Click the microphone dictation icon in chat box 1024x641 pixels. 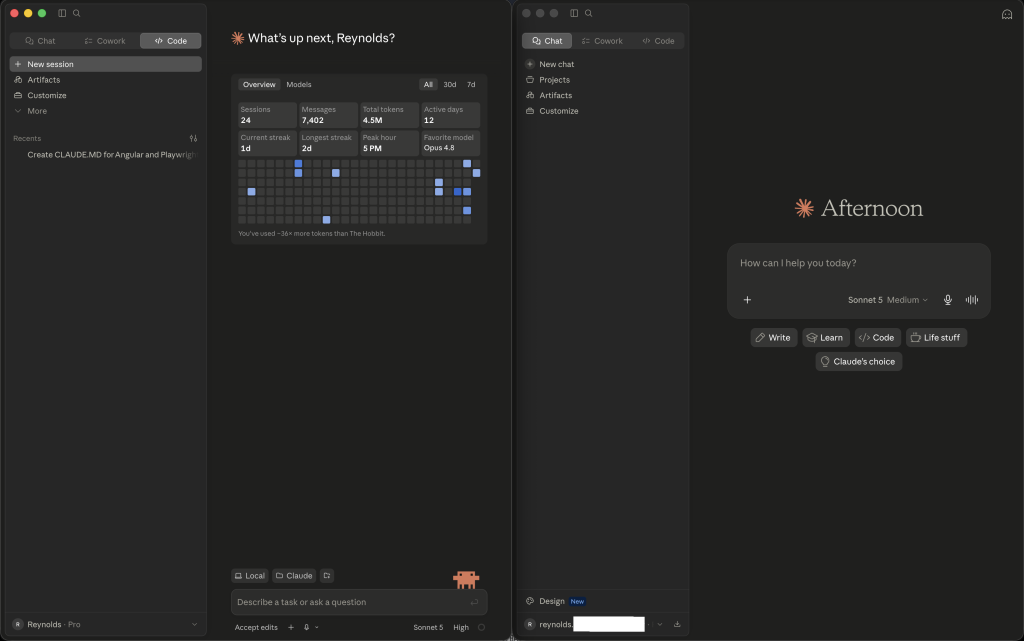click(948, 300)
